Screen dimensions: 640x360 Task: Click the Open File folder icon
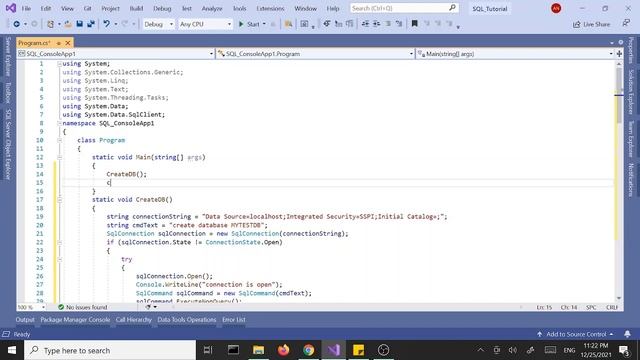coord(68,24)
